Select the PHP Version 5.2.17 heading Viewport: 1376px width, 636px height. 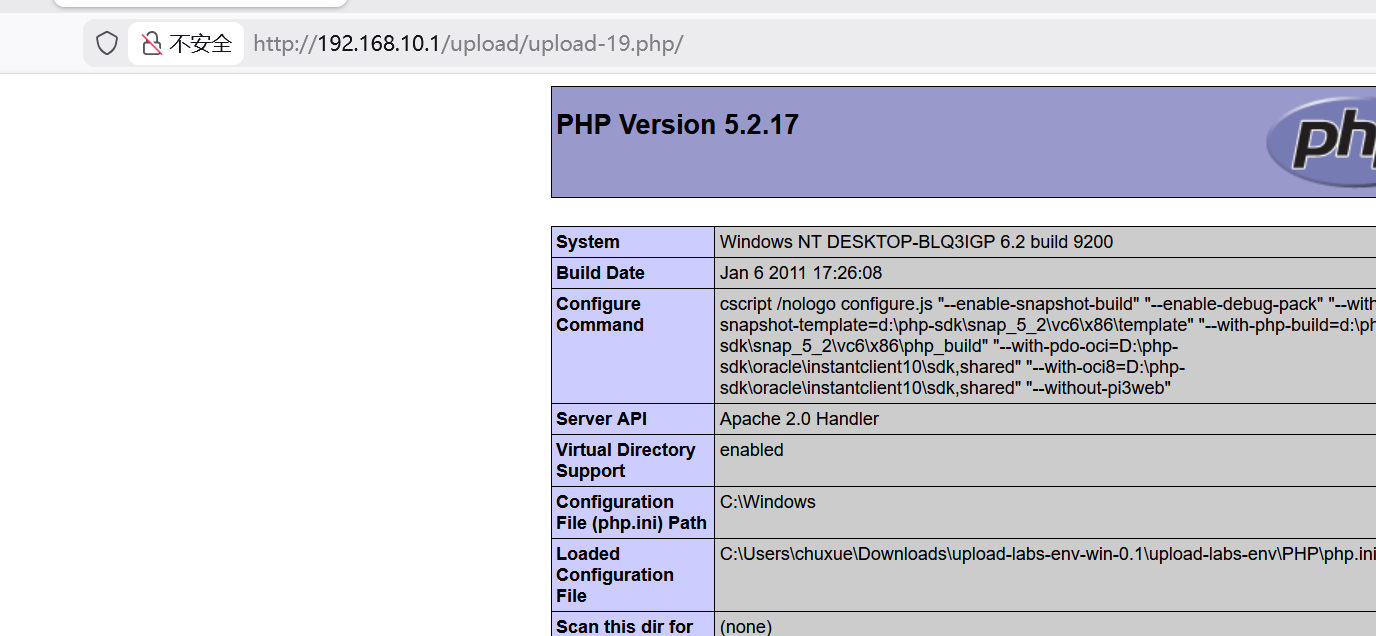(x=677, y=125)
